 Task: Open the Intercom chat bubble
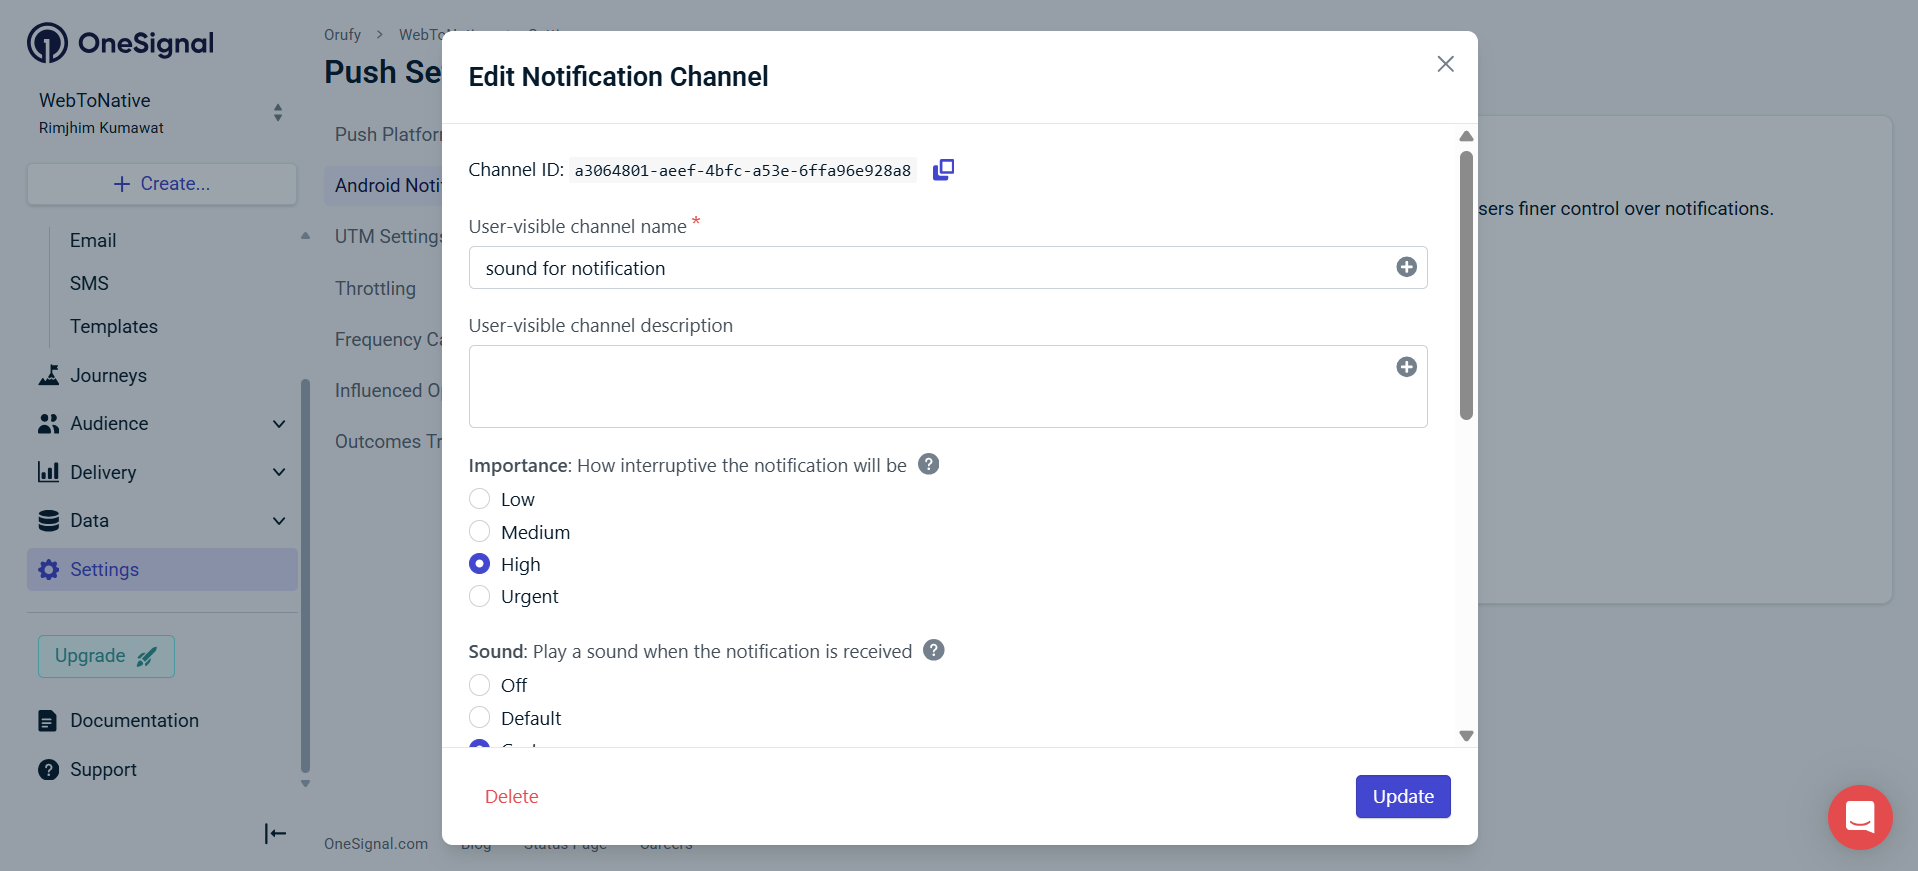(1859, 817)
